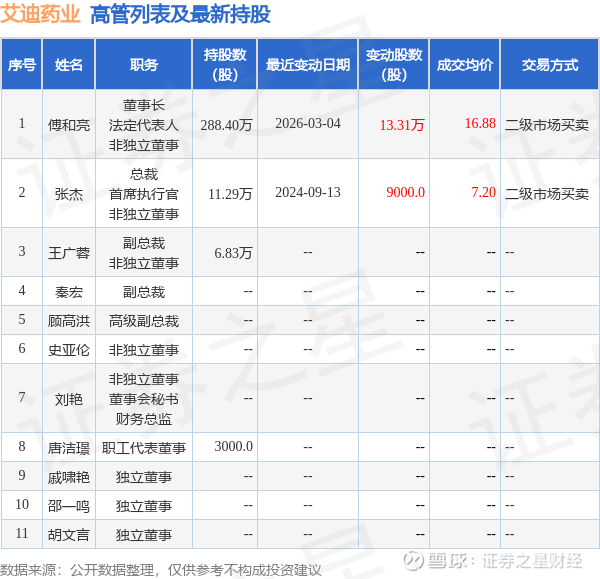
Task: Select the 交易方式 column header
Action: (x=550, y=65)
